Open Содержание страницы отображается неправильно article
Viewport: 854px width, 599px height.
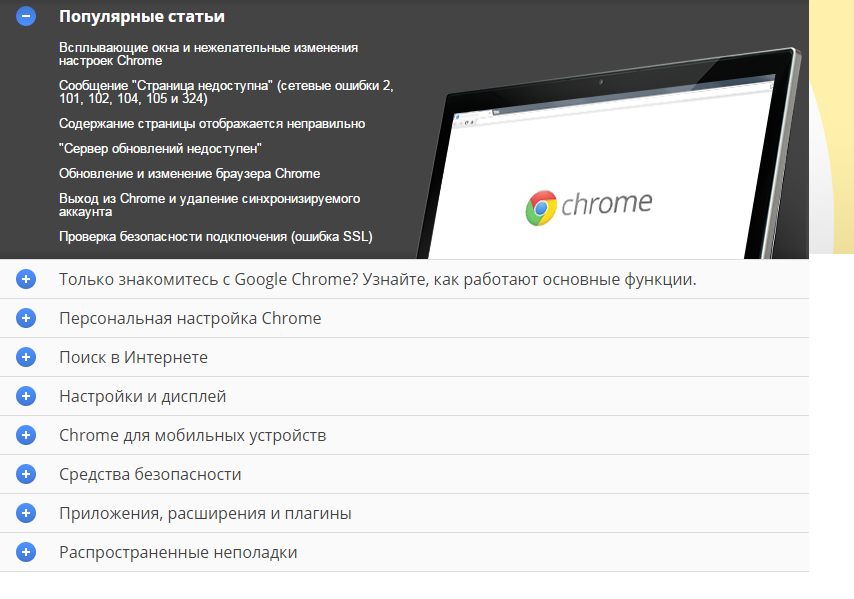pos(212,124)
